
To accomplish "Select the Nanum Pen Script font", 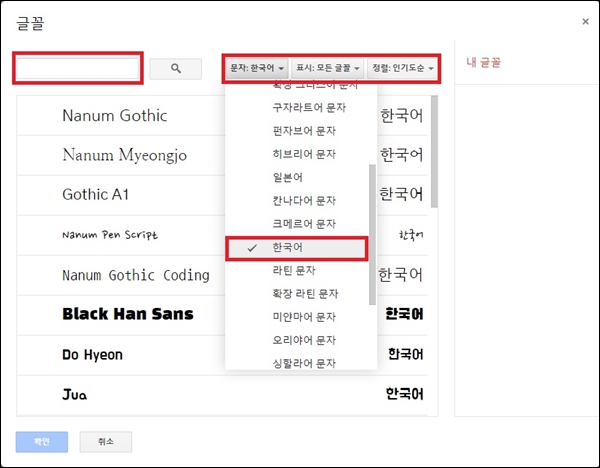I will [x=222, y=235].
